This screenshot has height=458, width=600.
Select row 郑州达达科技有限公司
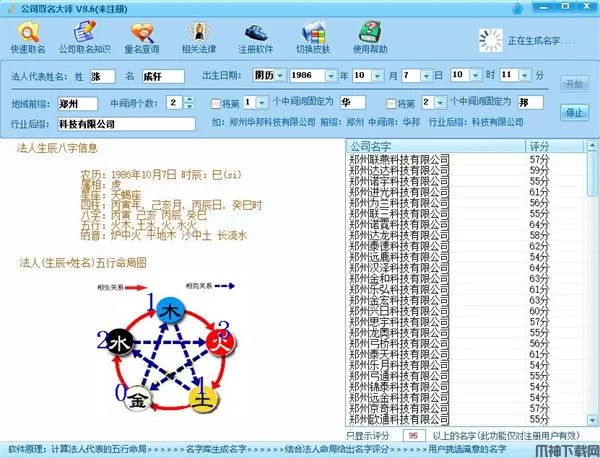pos(466,170)
